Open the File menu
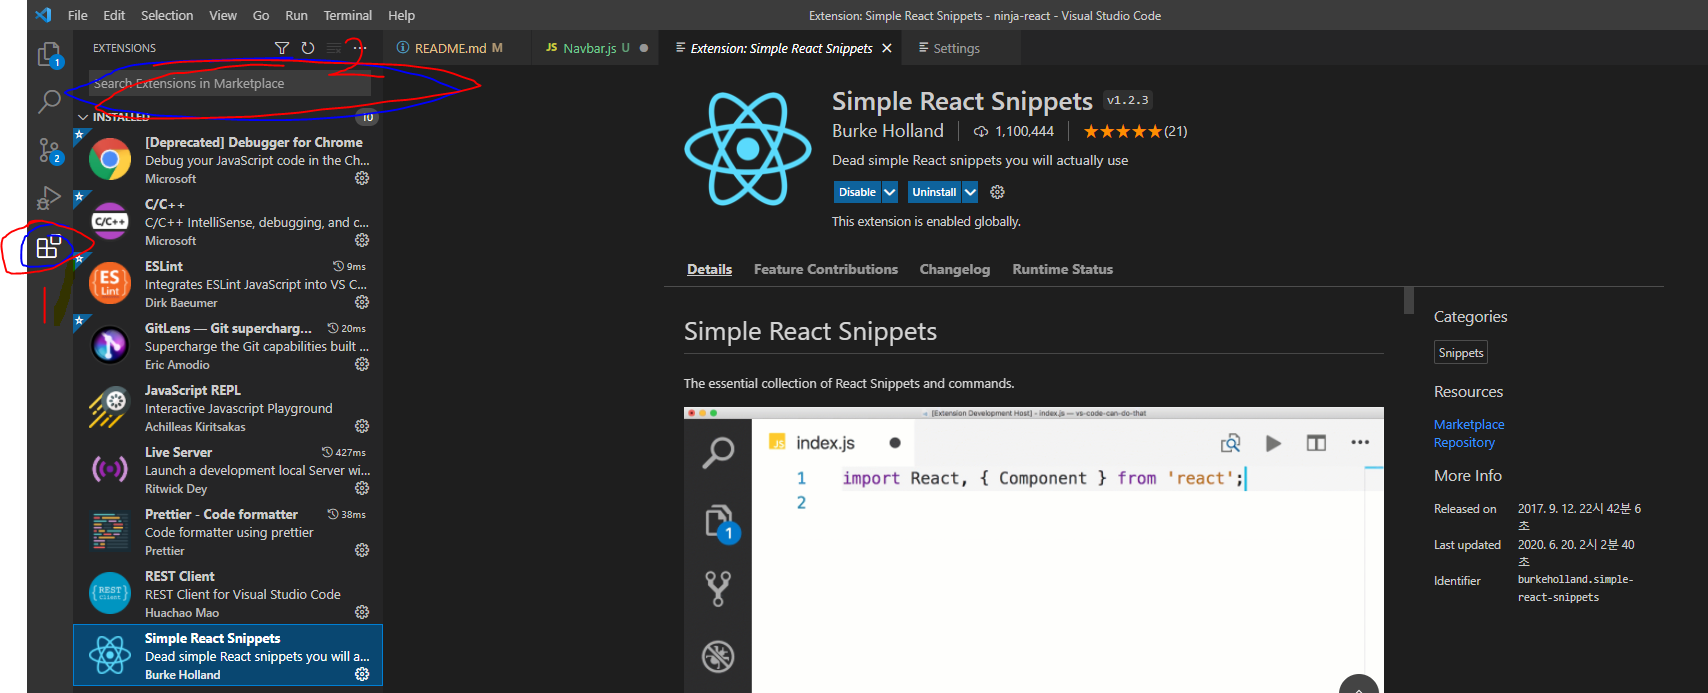This screenshot has width=1708, height=693. (x=78, y=15)
